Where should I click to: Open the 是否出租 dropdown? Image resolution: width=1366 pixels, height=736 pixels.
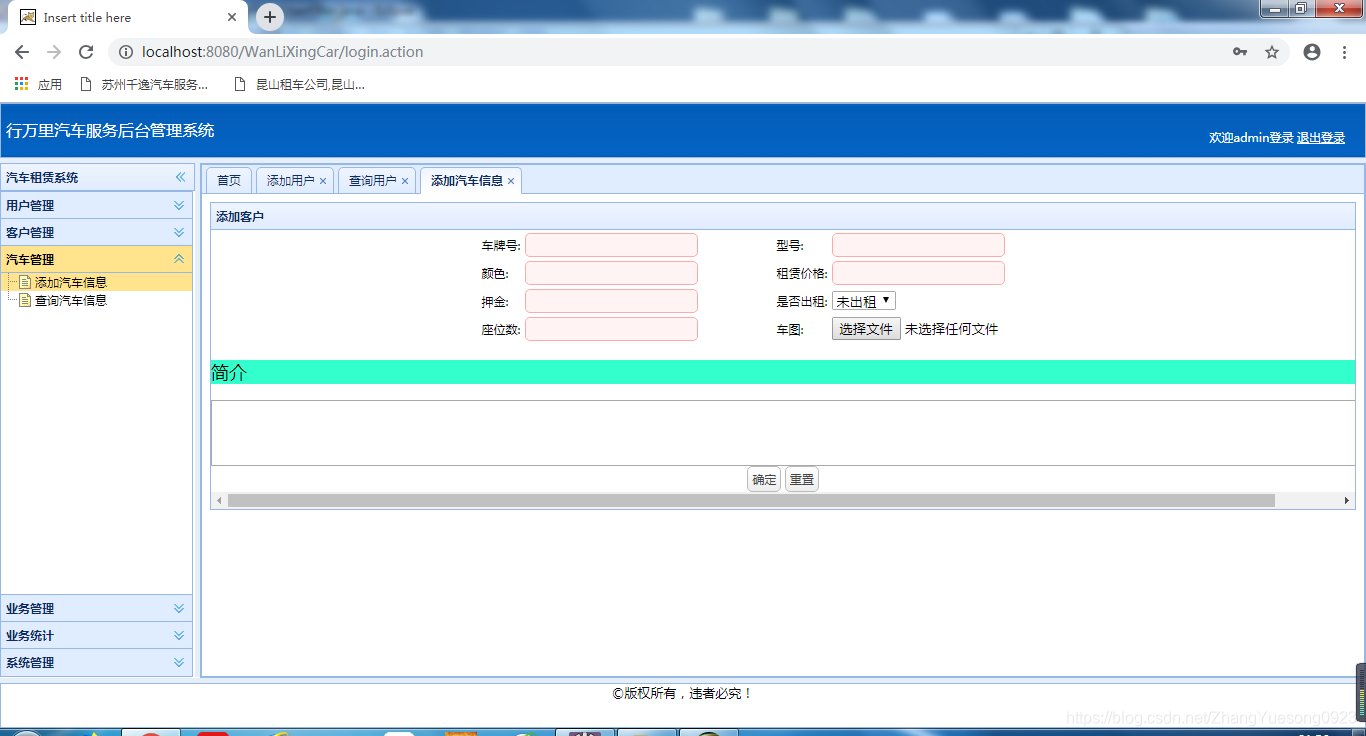pos(864,301)
